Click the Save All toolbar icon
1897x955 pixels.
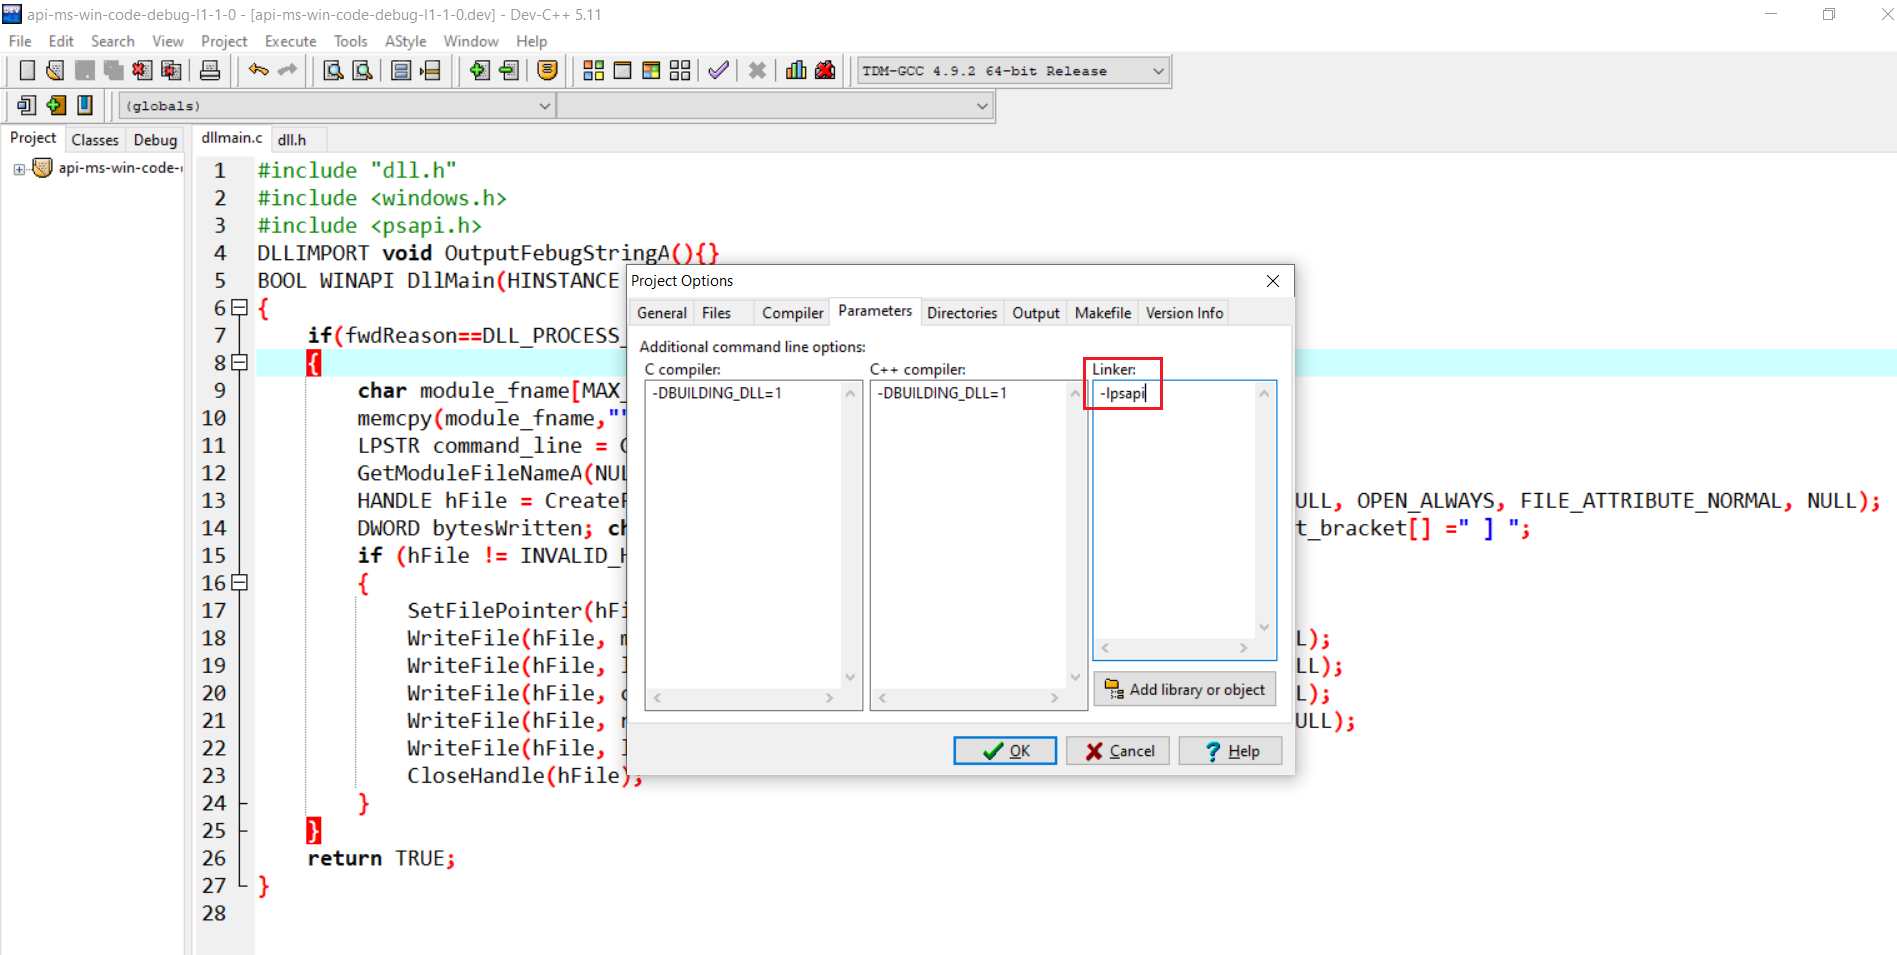[x=113, y=70]
